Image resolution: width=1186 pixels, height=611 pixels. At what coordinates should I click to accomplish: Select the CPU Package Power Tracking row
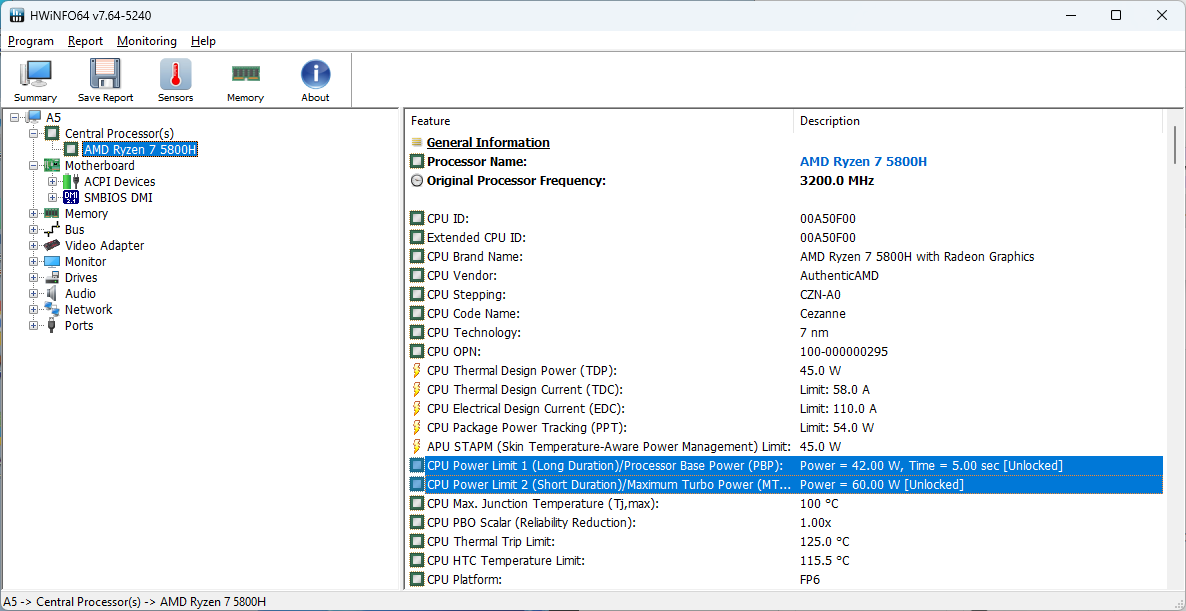click(784, 427)
